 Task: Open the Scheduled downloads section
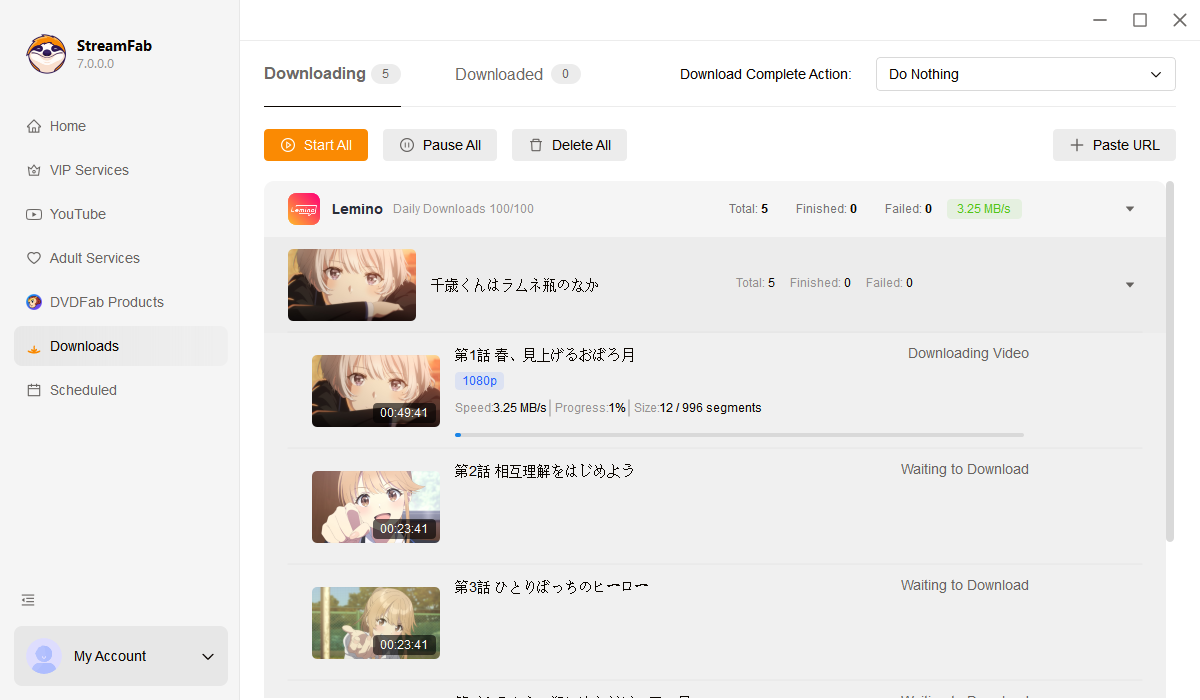click(x=83, y=390)
